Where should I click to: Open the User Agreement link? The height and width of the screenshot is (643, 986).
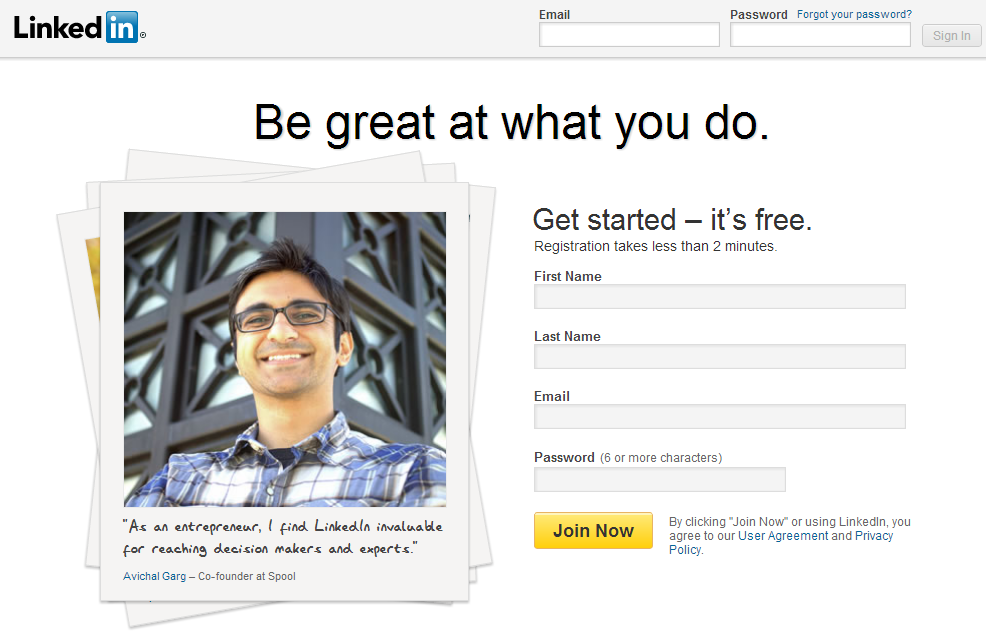783,536
